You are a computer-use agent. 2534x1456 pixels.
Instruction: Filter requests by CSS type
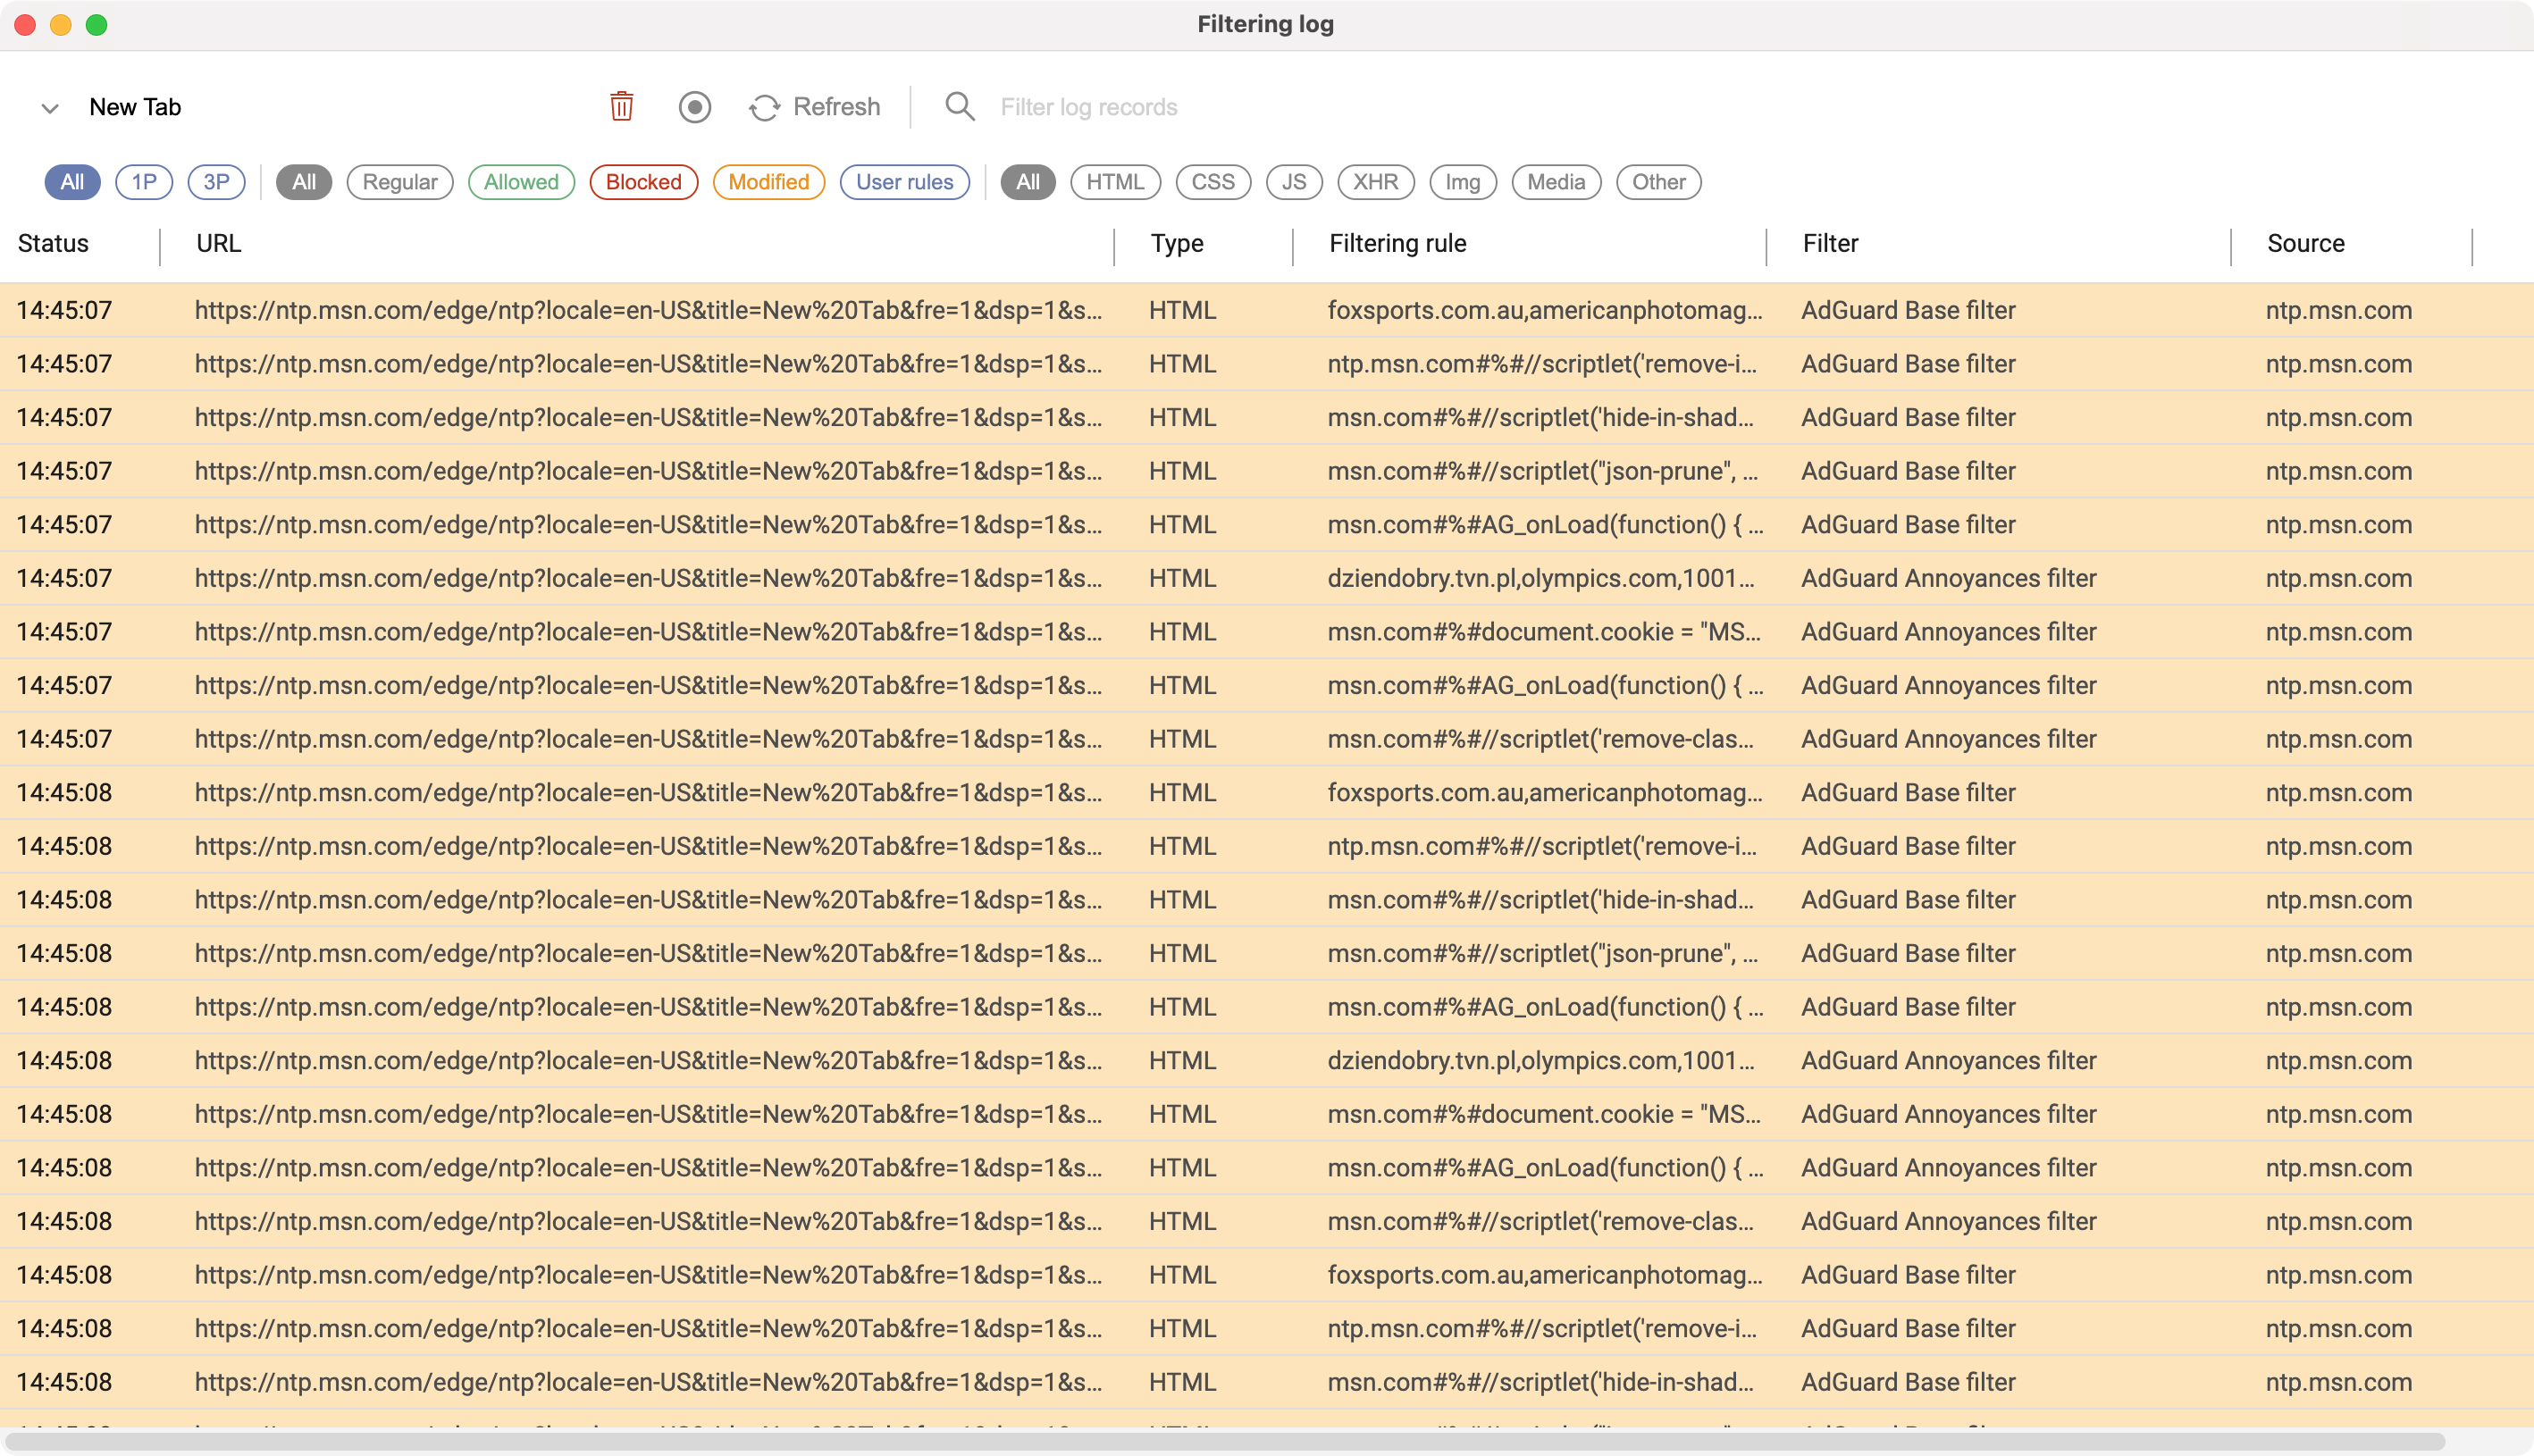coord(1213,182)
